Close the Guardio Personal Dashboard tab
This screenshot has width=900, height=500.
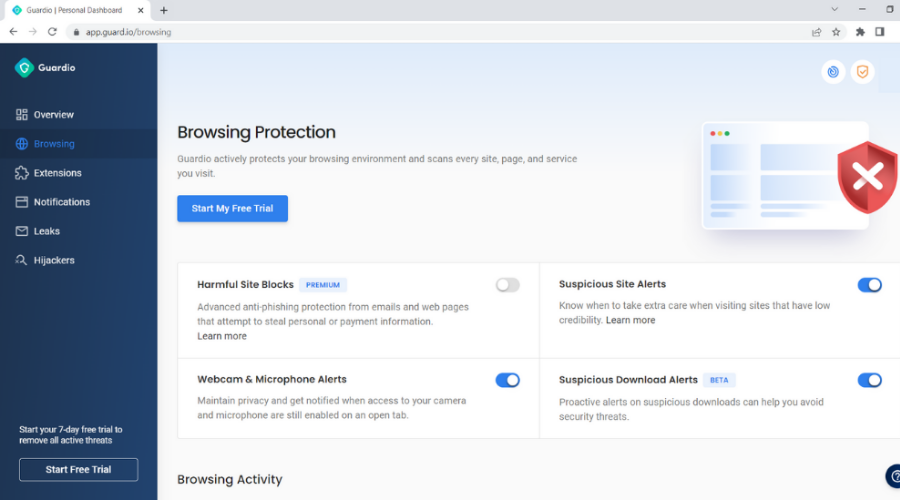(x=141, y=10)
